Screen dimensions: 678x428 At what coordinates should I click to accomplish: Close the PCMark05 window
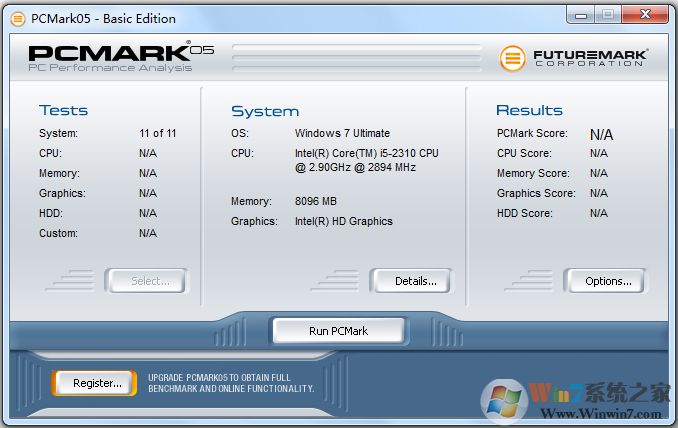(x=645, y=14)
